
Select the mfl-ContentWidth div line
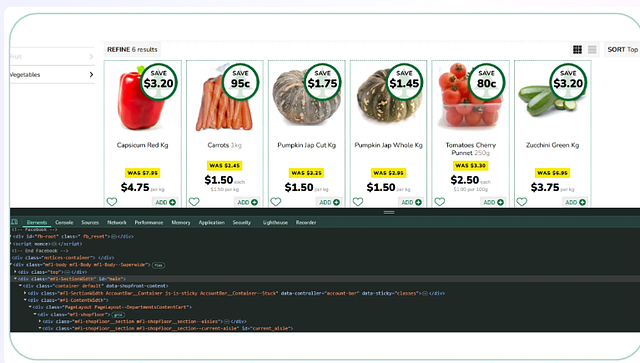68,300
